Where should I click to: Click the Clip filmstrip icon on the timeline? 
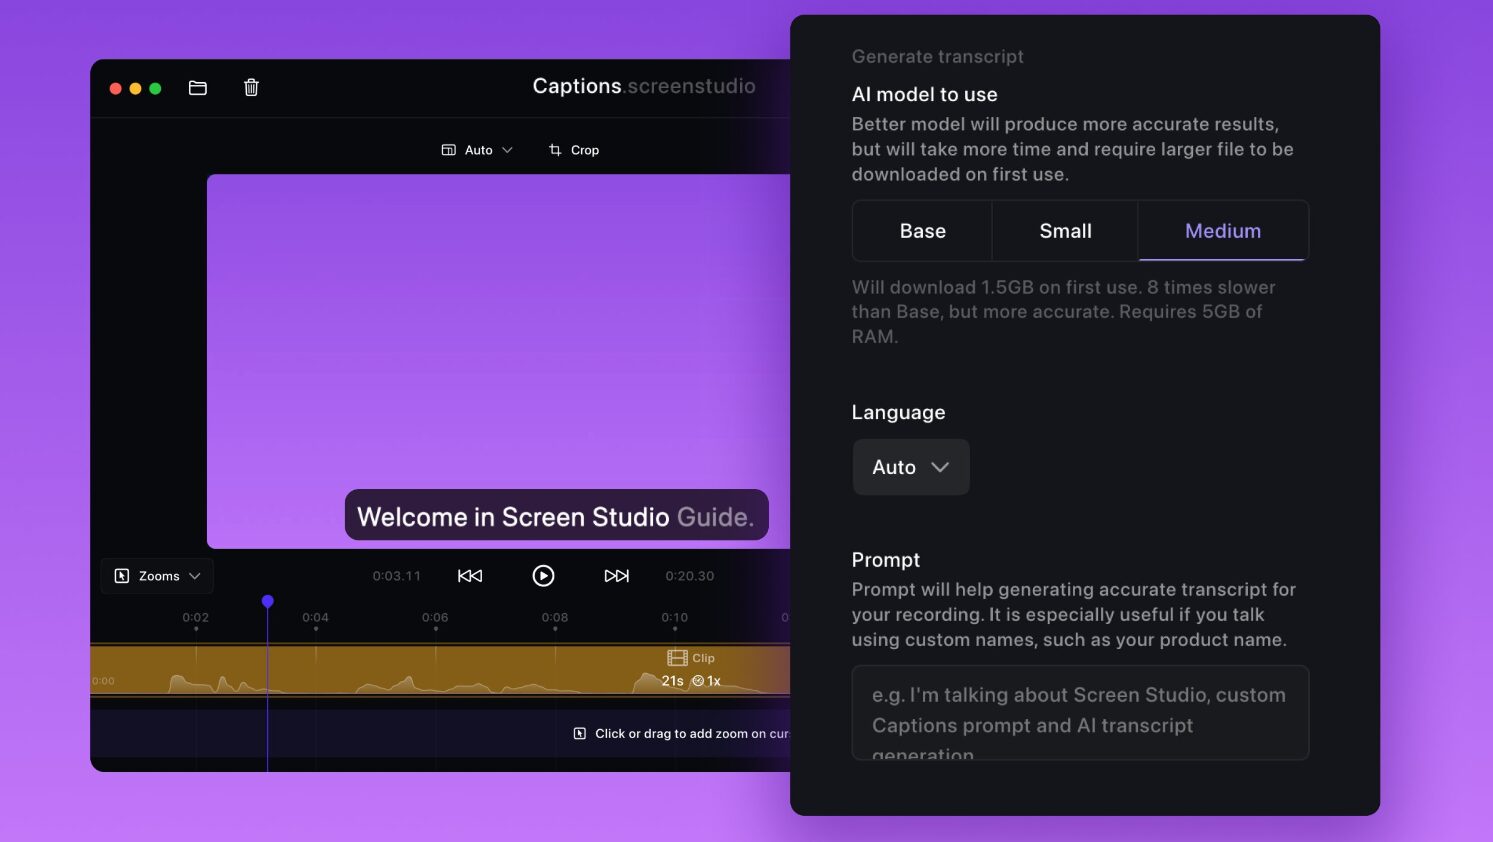[677, 658]
